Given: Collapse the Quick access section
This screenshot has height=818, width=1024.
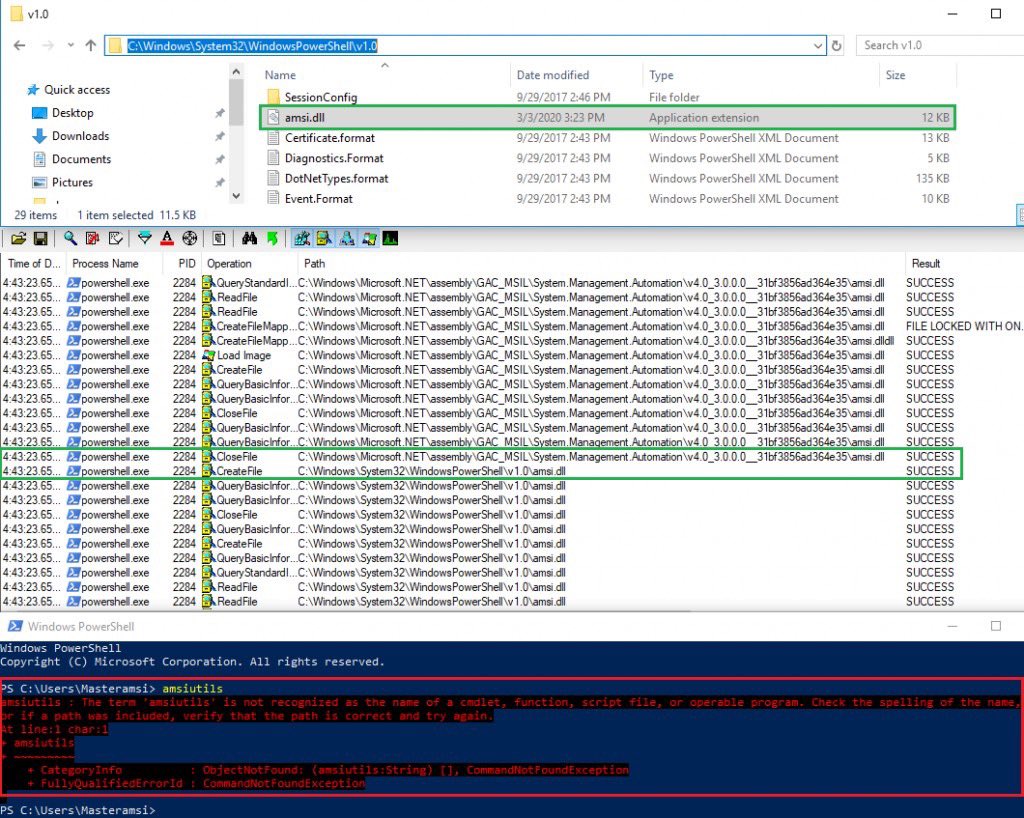Looking at the screenshot, I should pyautogui.click(x=26, y=89).
